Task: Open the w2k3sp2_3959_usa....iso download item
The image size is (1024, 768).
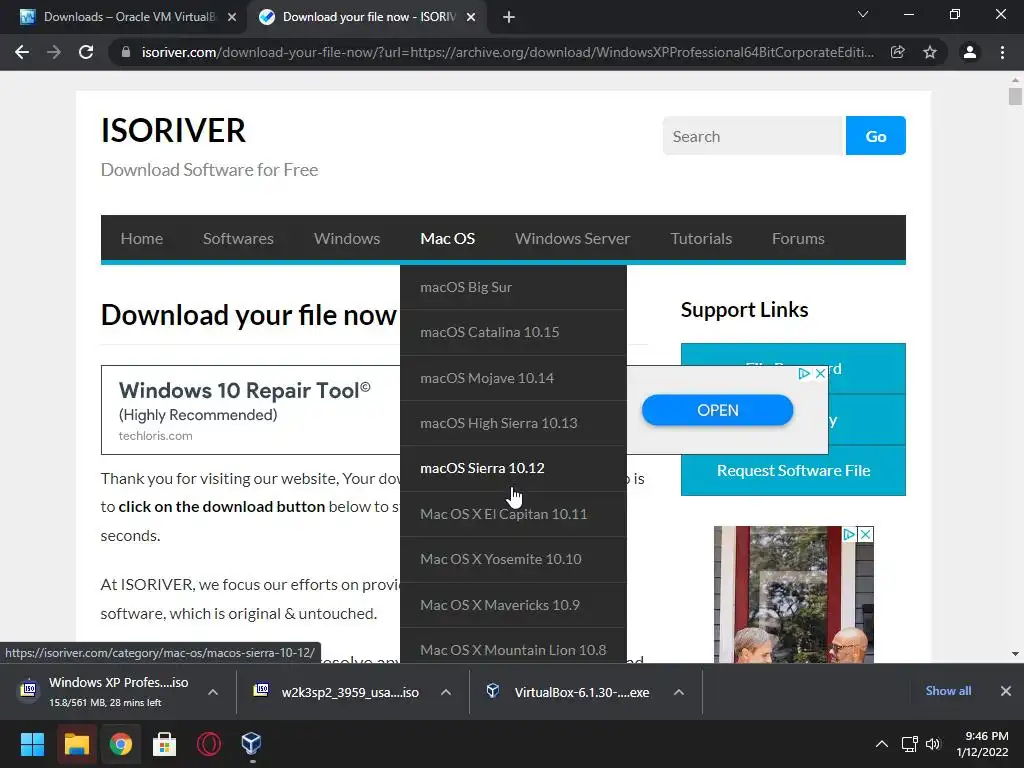Action: click(338, 692)
